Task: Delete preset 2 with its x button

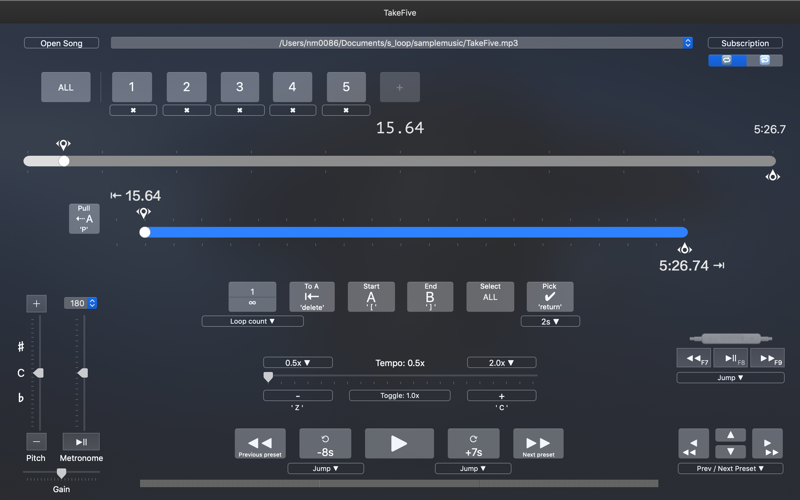Action: 187,110
